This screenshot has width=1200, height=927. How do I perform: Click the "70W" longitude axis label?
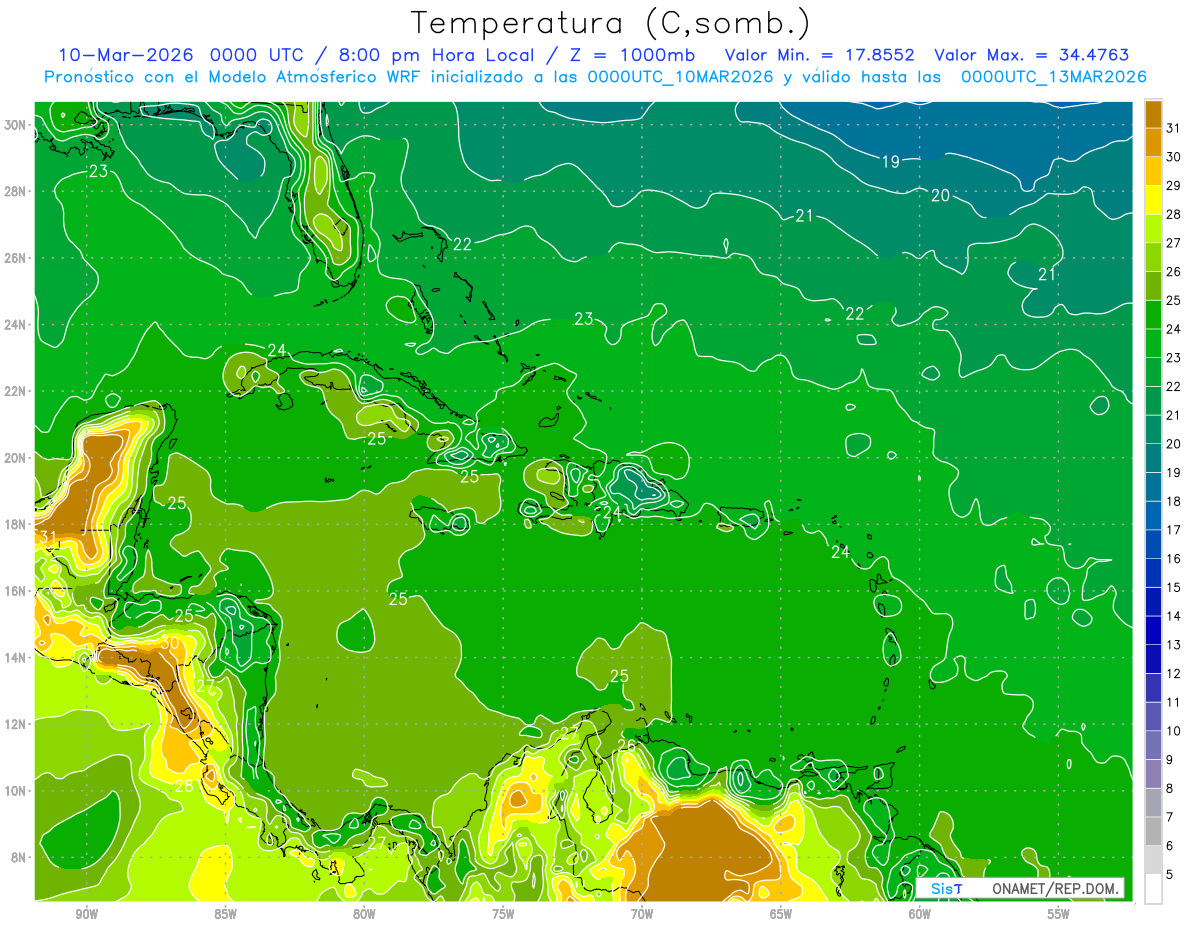pos(642,915)
